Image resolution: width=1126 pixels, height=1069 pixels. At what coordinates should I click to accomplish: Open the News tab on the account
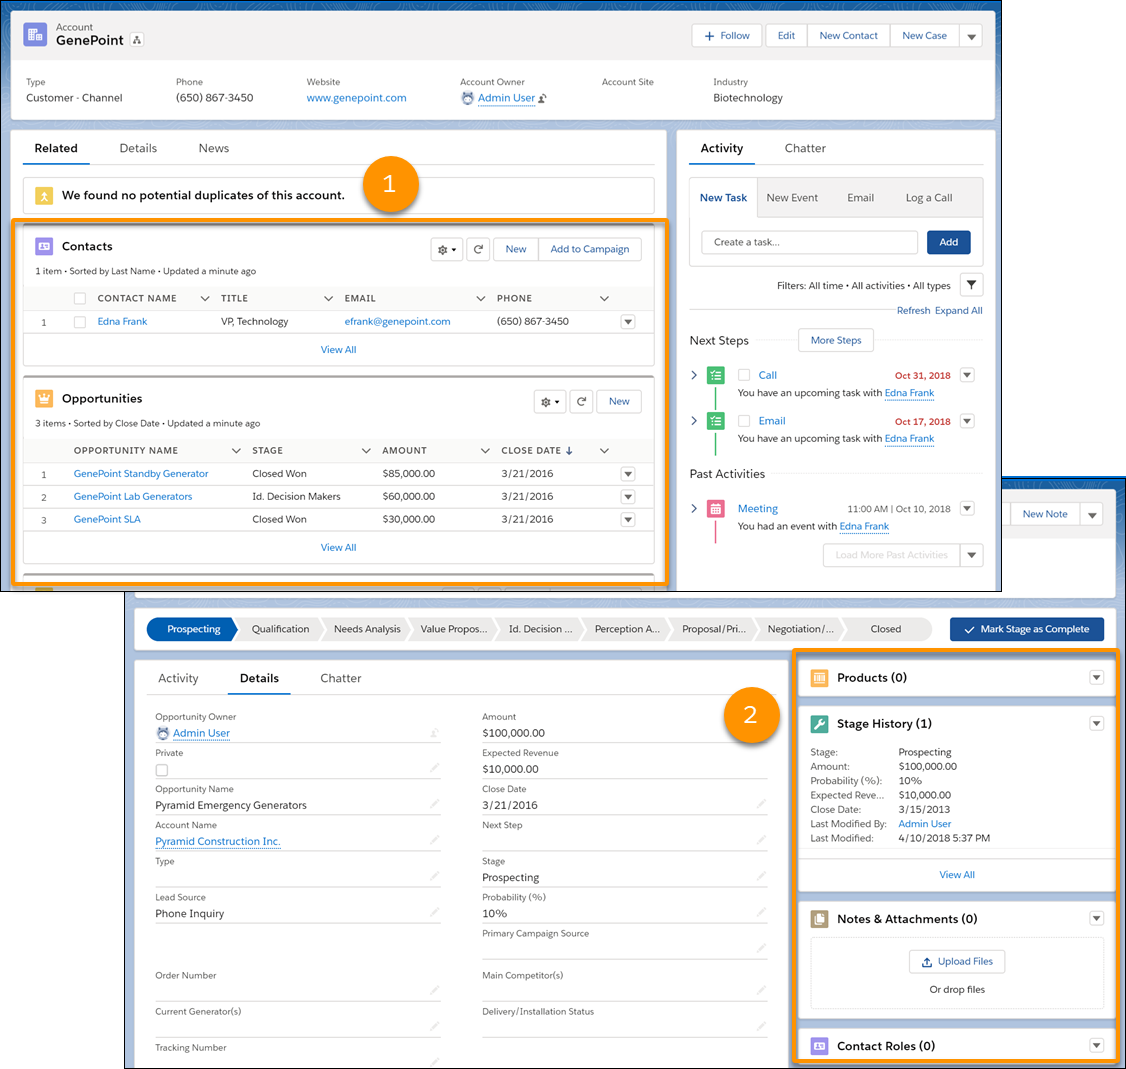(x=213, y=148)
